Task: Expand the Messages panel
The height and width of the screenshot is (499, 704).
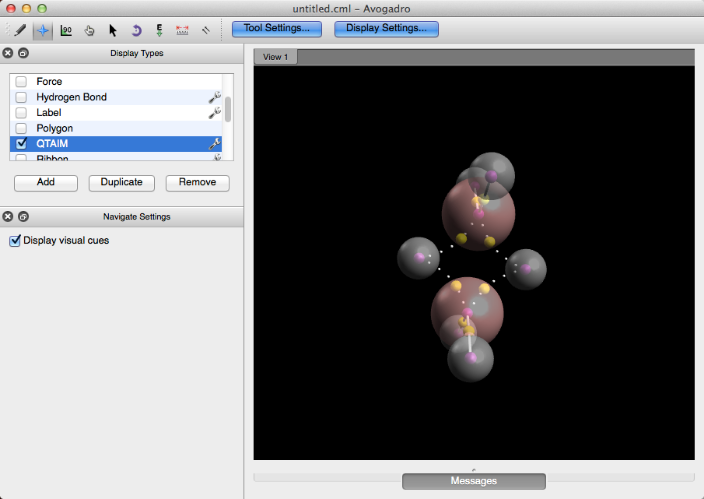Action: tap(474, 481)
